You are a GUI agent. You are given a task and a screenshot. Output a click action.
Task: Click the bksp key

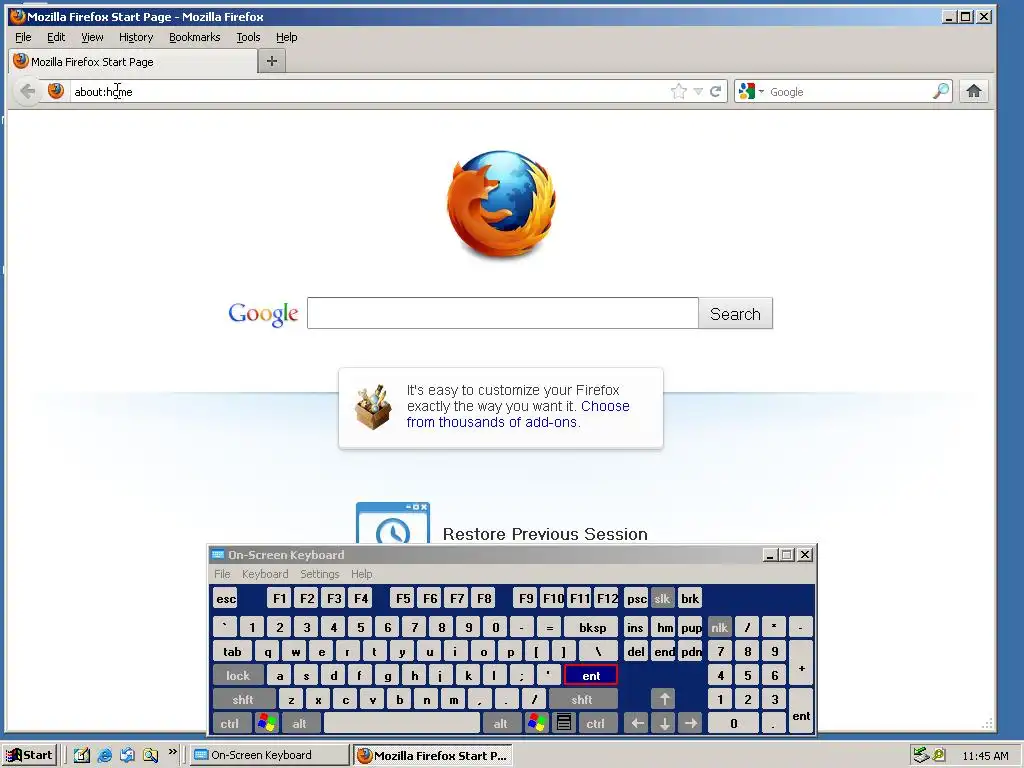pyautogui.click(x=592, y=628)
